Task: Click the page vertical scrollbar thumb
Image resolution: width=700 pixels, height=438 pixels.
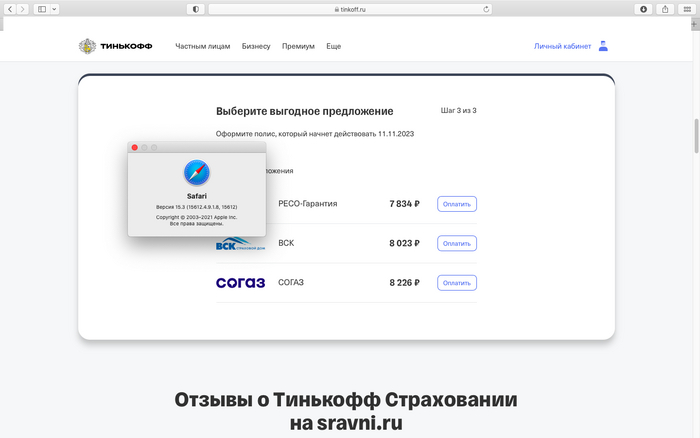Action: click(696, 136)
